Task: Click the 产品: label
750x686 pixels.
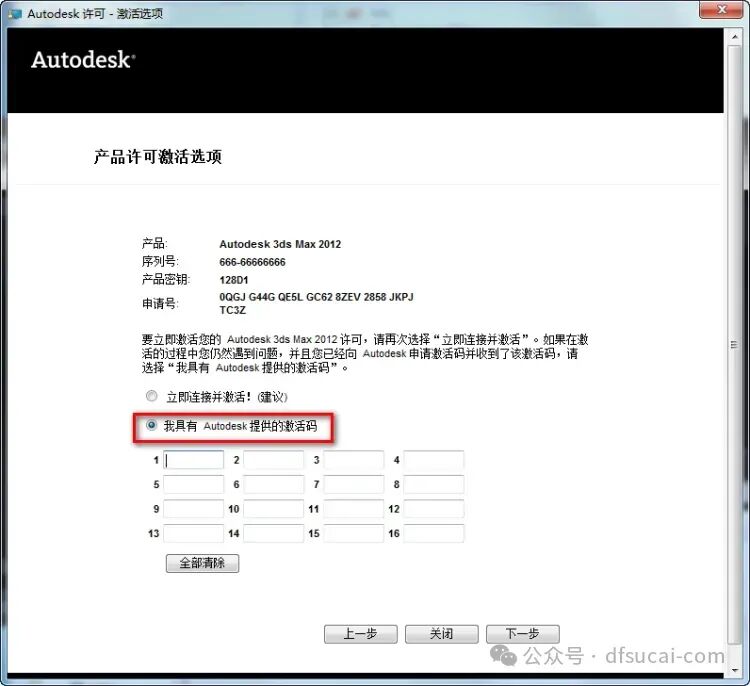Action: tap(154, 243)
